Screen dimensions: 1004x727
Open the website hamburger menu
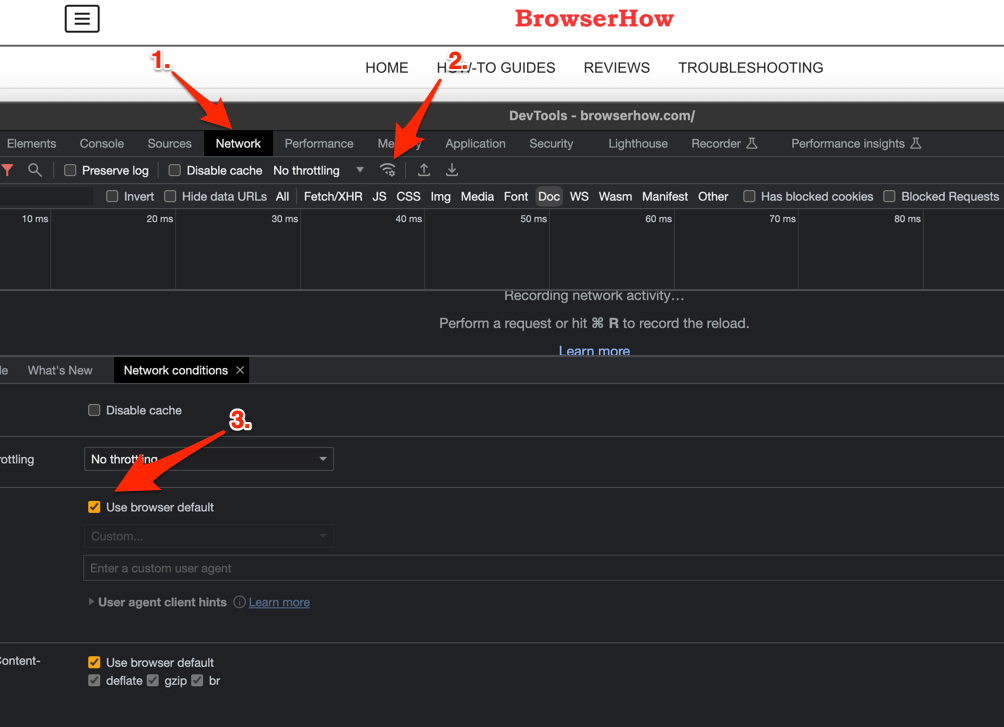coord(82,19)
